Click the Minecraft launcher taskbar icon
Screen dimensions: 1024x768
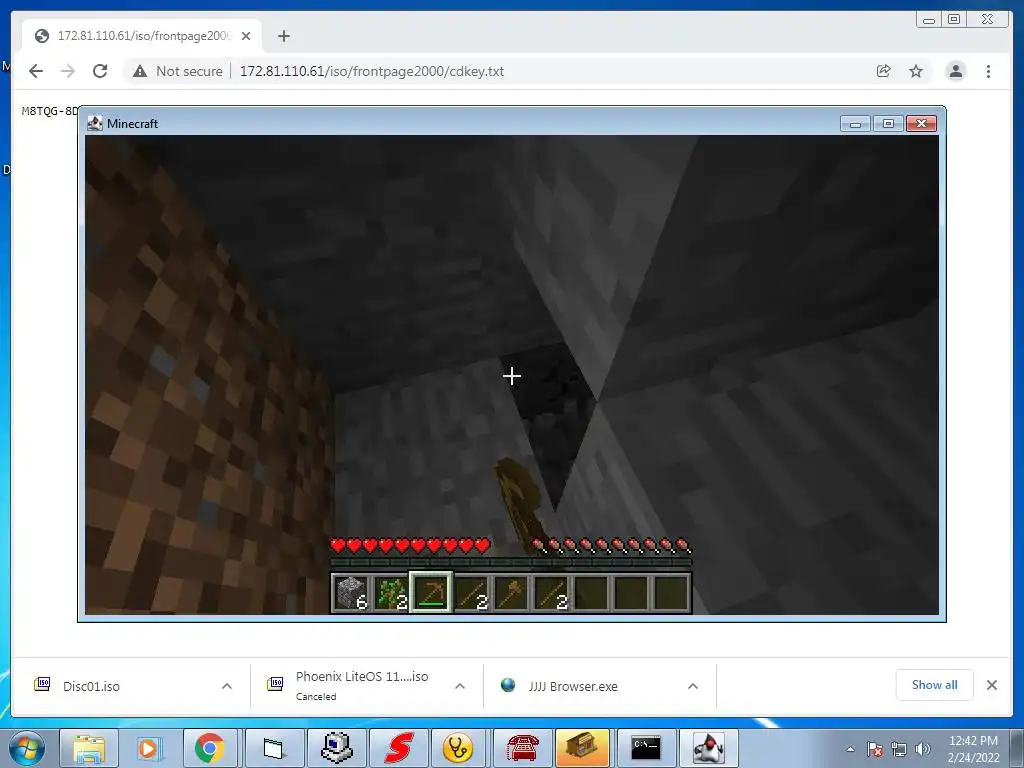click(582, 748)
